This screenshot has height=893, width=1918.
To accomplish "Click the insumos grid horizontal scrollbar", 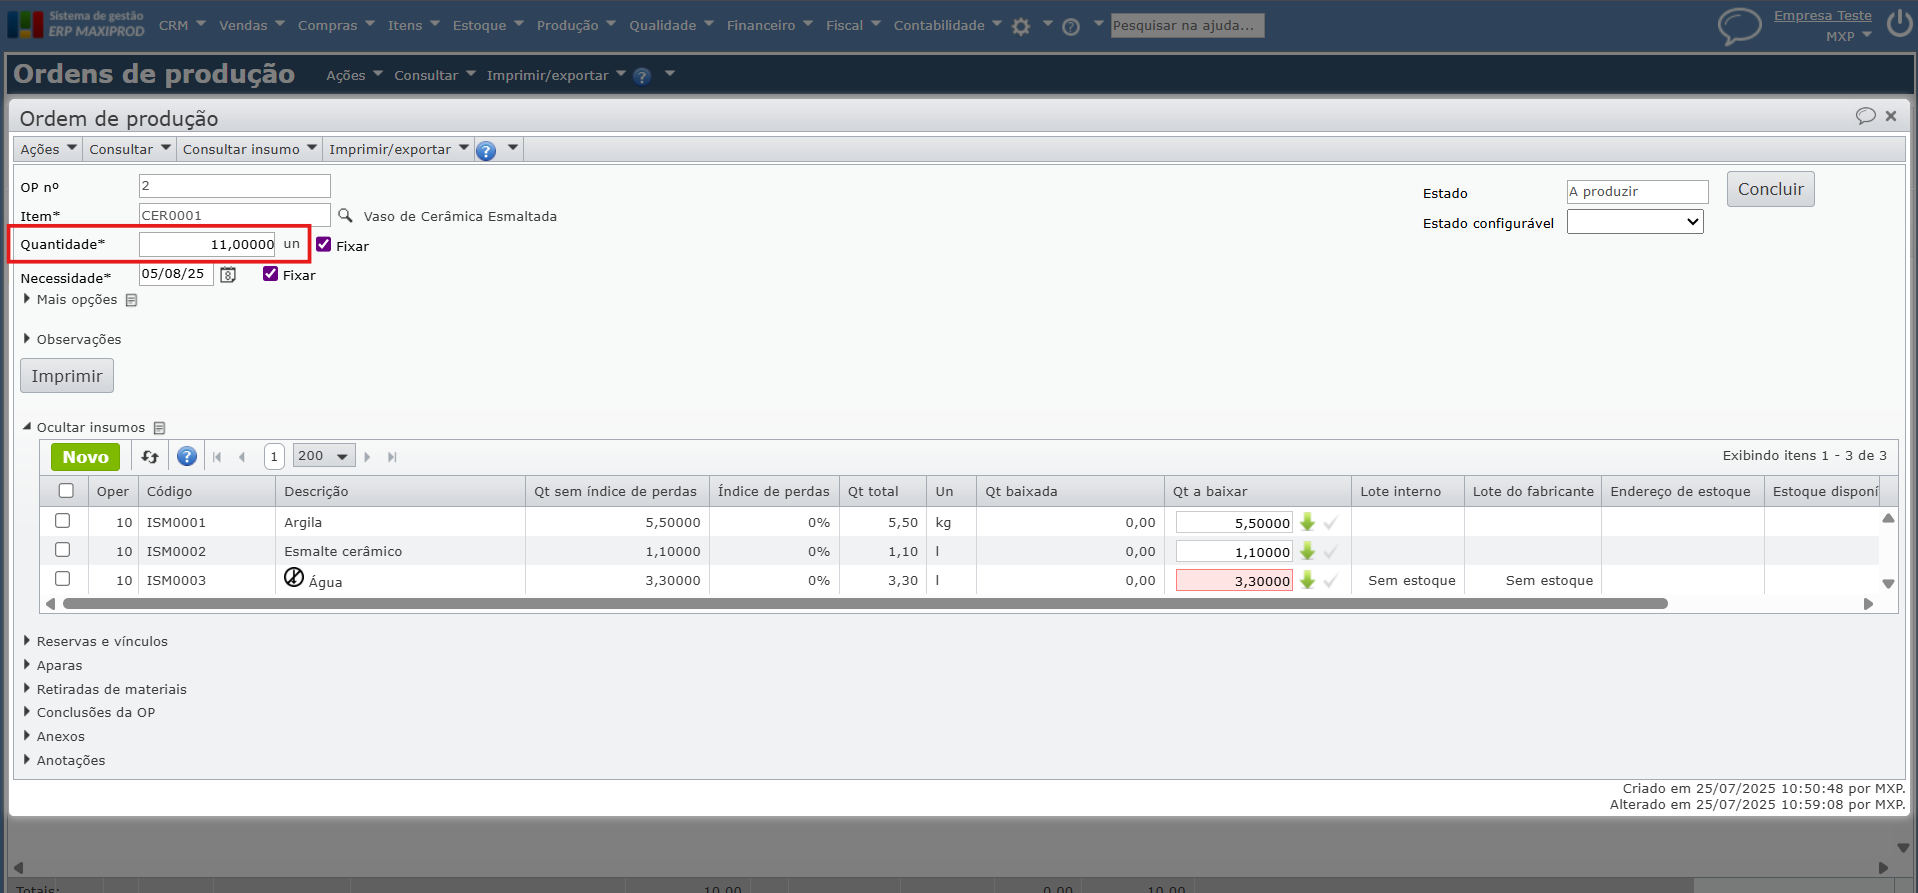I will click(x=865, y=604).
